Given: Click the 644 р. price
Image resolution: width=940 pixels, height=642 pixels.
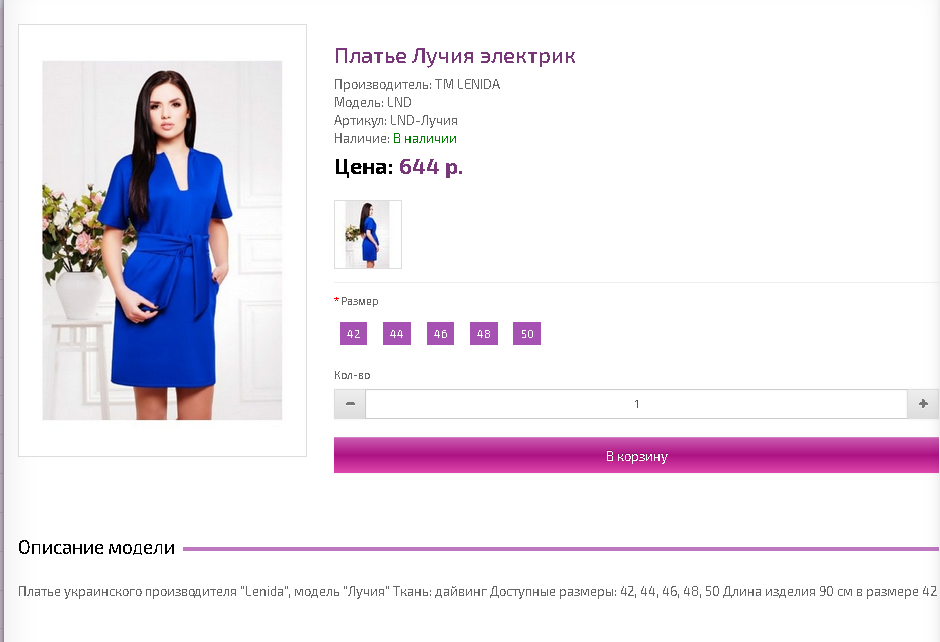Looking at the screenshot, I should [431, 167].
